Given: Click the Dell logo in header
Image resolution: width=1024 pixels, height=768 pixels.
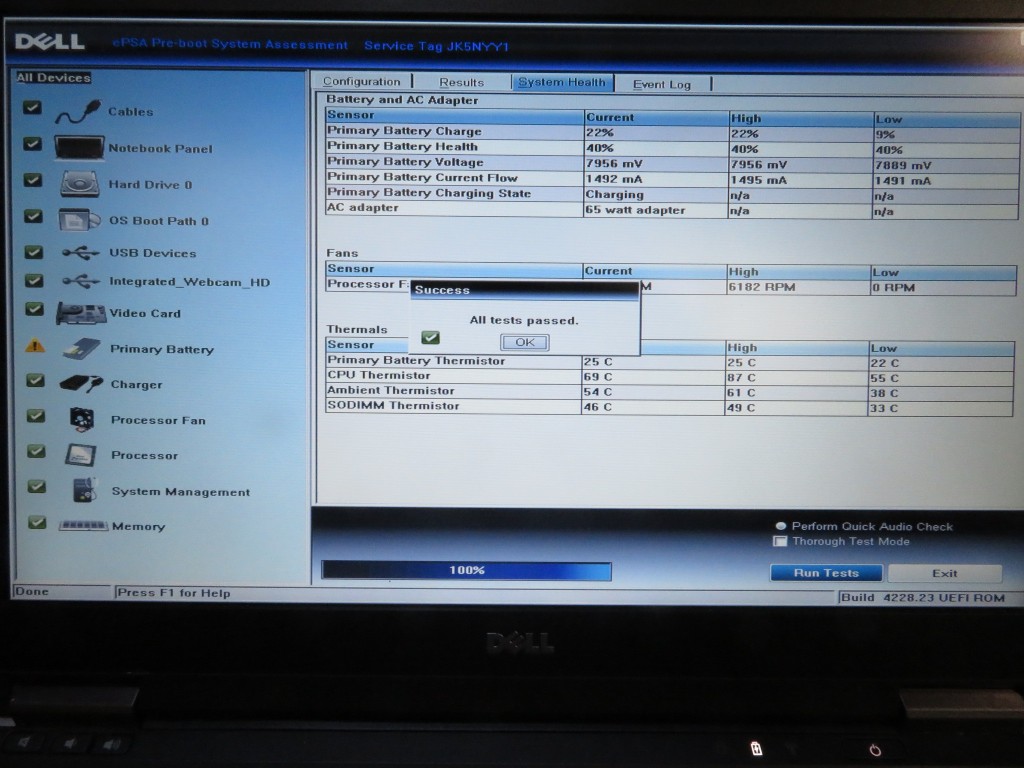Looking at the screenshot, I should tap(50, 42).
